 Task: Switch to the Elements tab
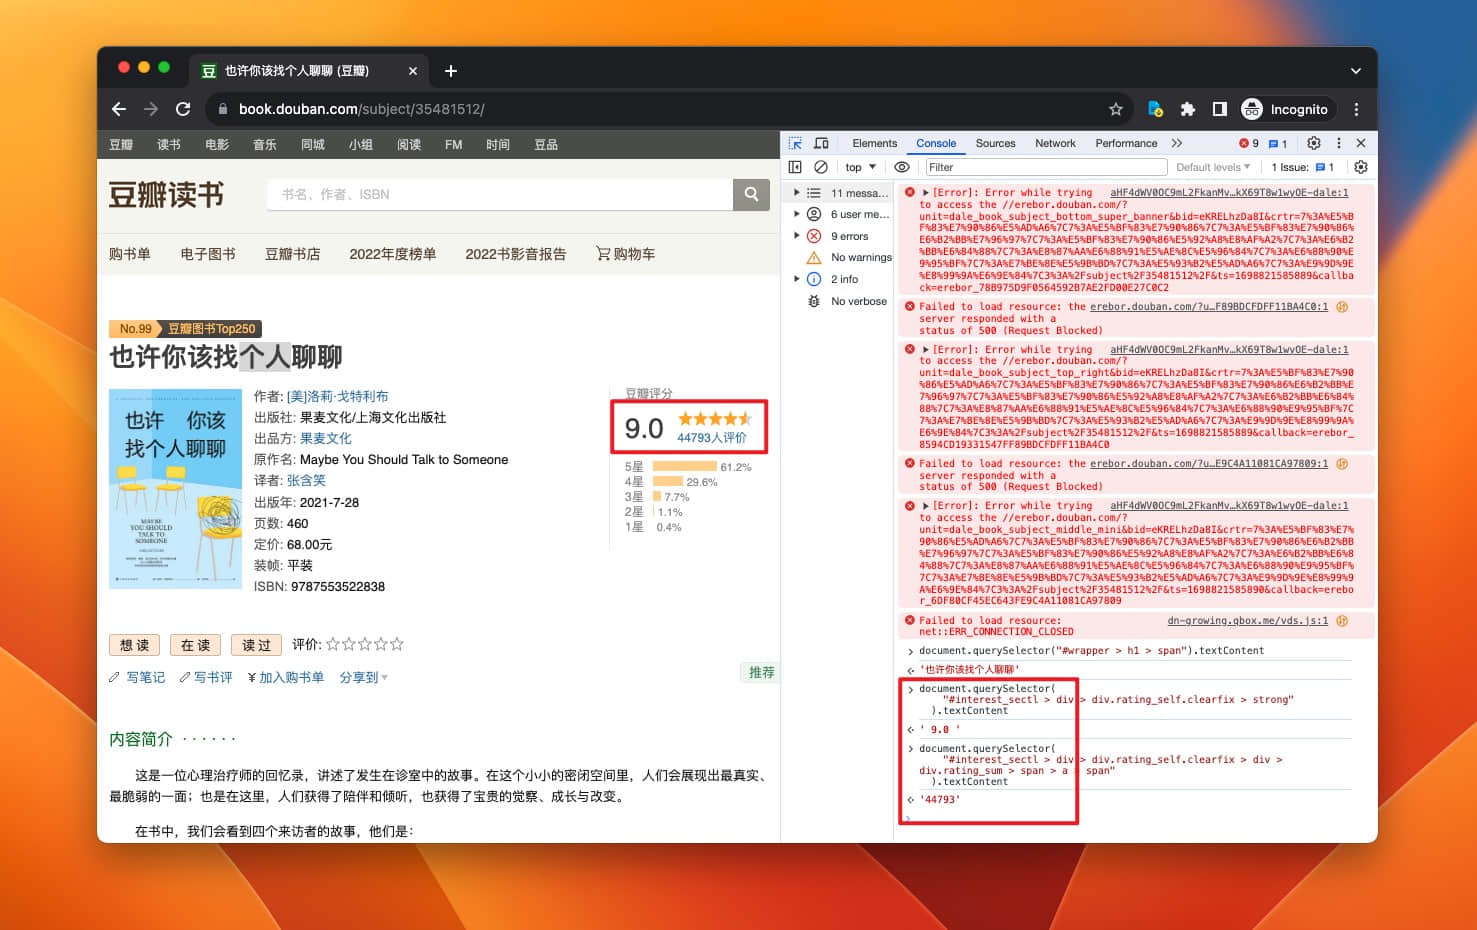click(875, 143)
